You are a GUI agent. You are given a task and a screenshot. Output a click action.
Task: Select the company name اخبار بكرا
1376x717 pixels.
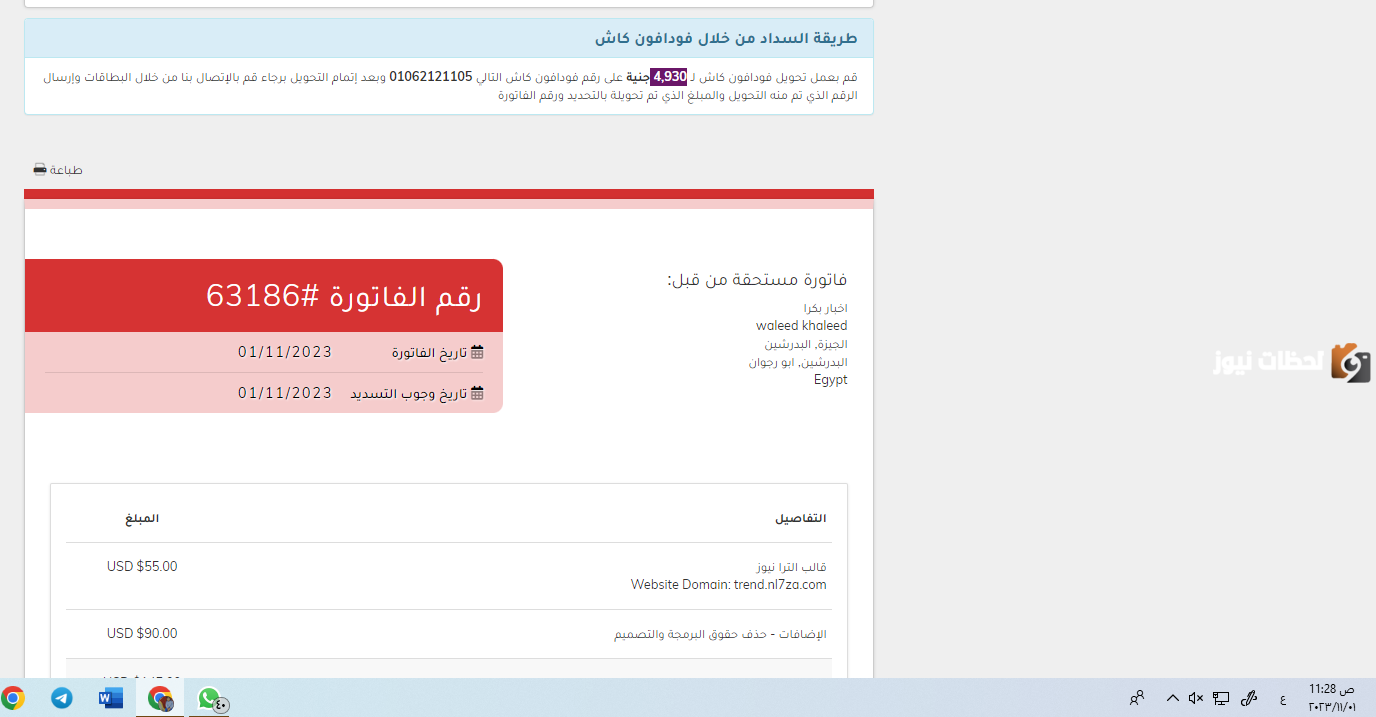[826, 308]
